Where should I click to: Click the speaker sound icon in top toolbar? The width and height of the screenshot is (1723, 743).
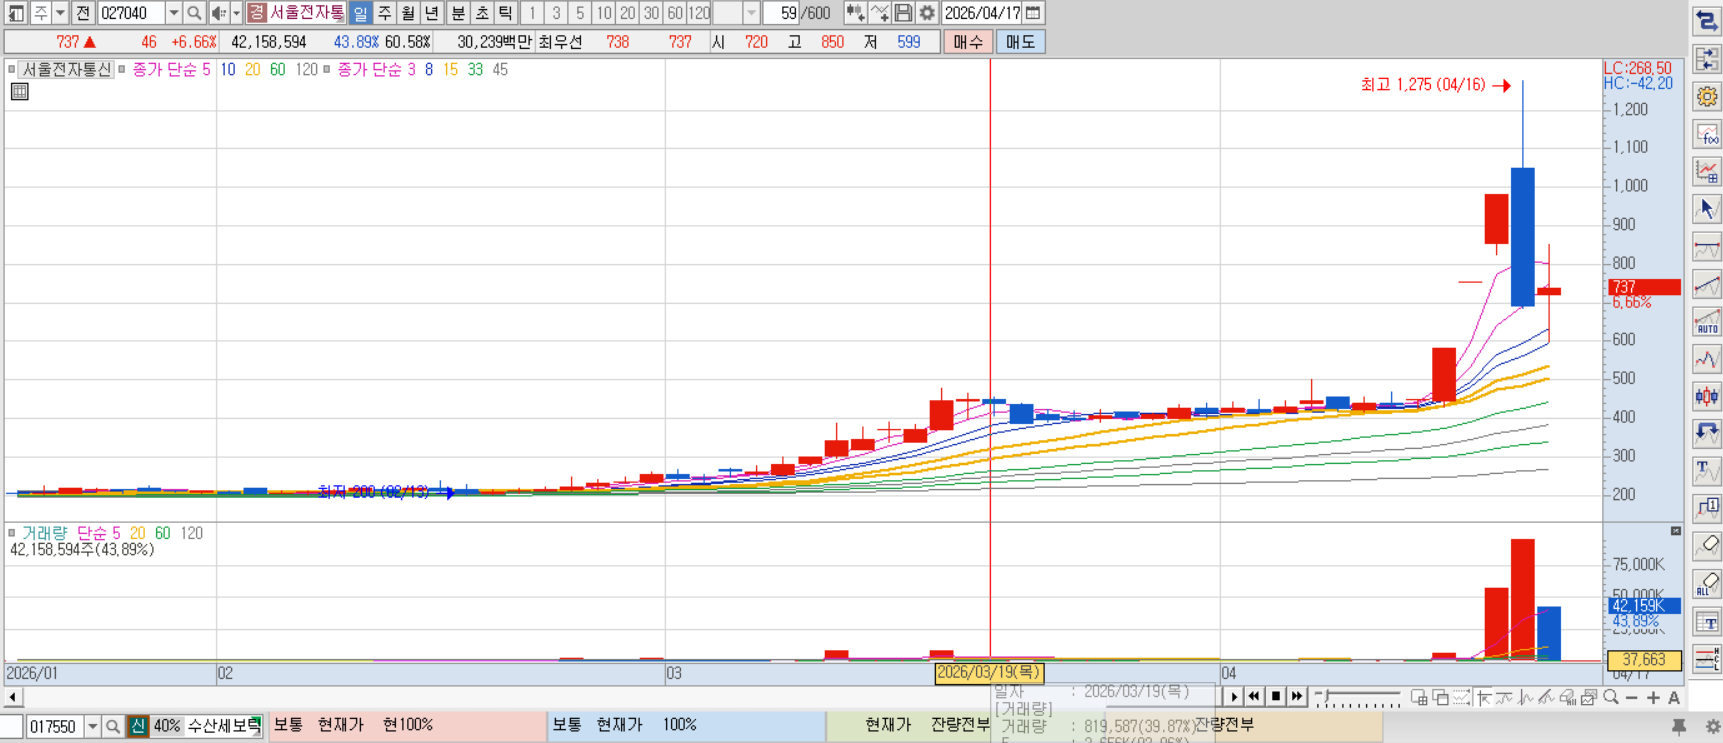[219, 13]
